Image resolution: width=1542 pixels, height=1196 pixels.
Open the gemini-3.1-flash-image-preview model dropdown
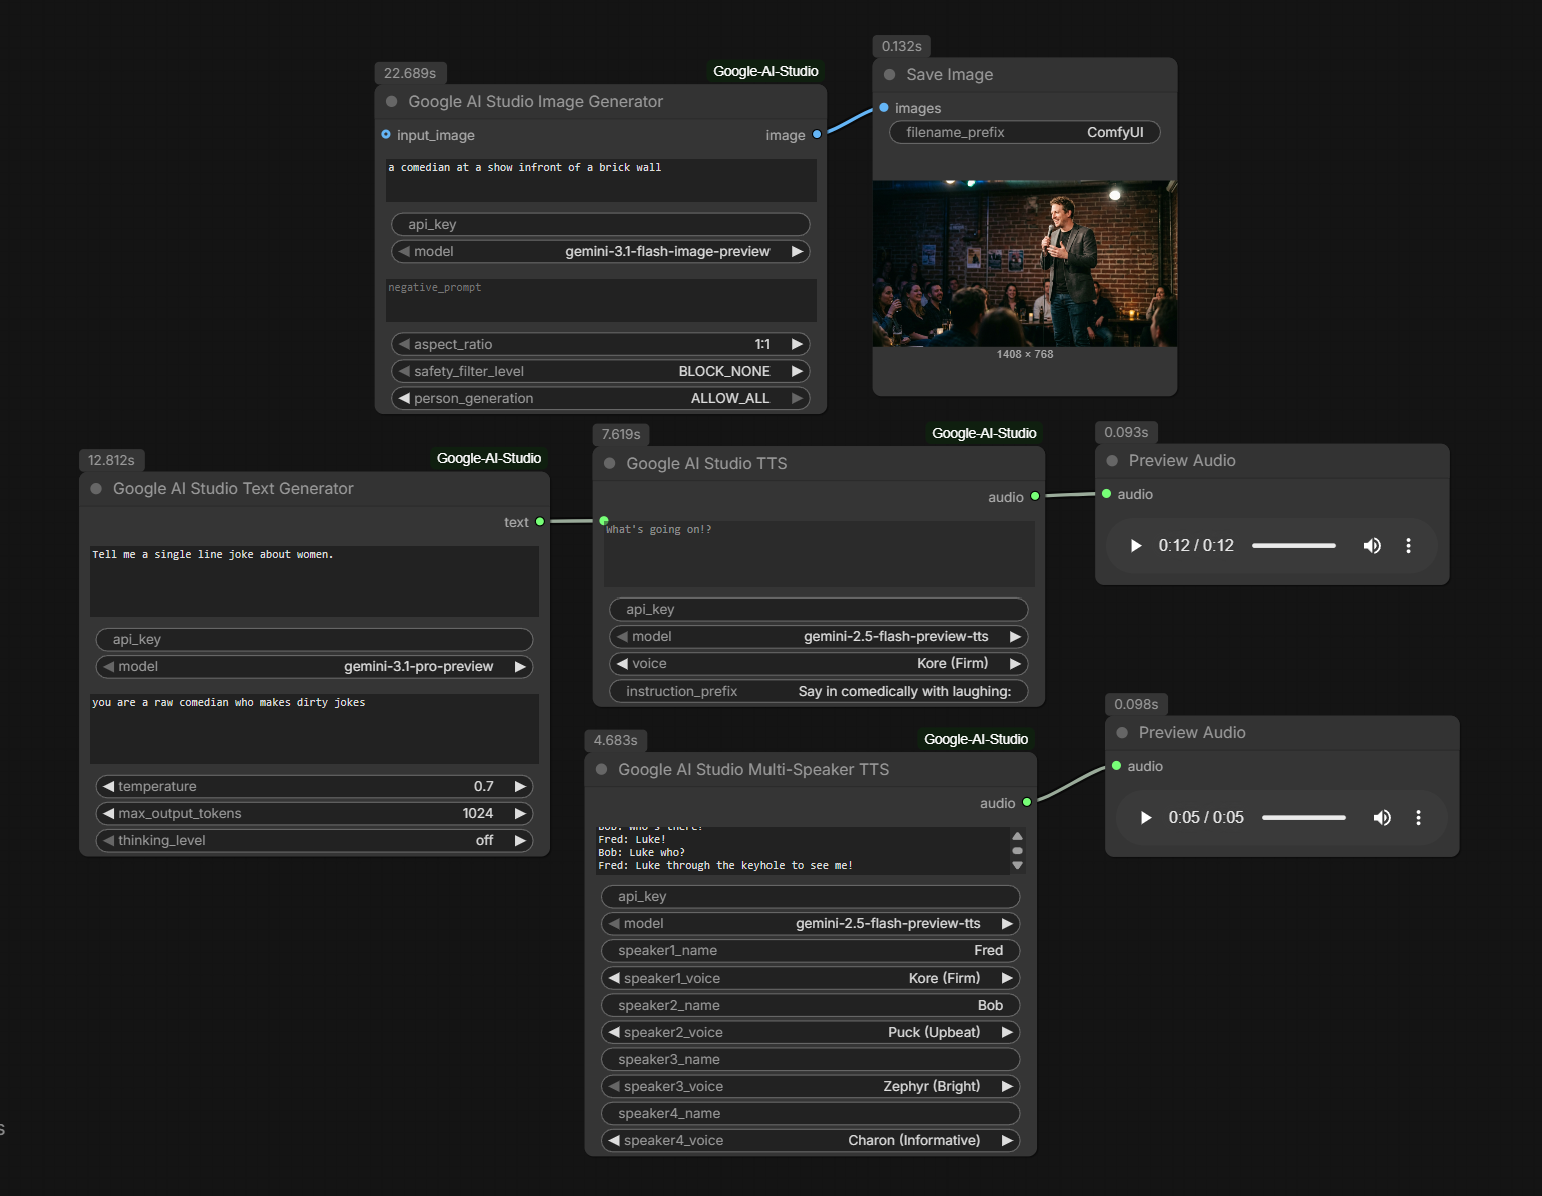click(600, 252)
